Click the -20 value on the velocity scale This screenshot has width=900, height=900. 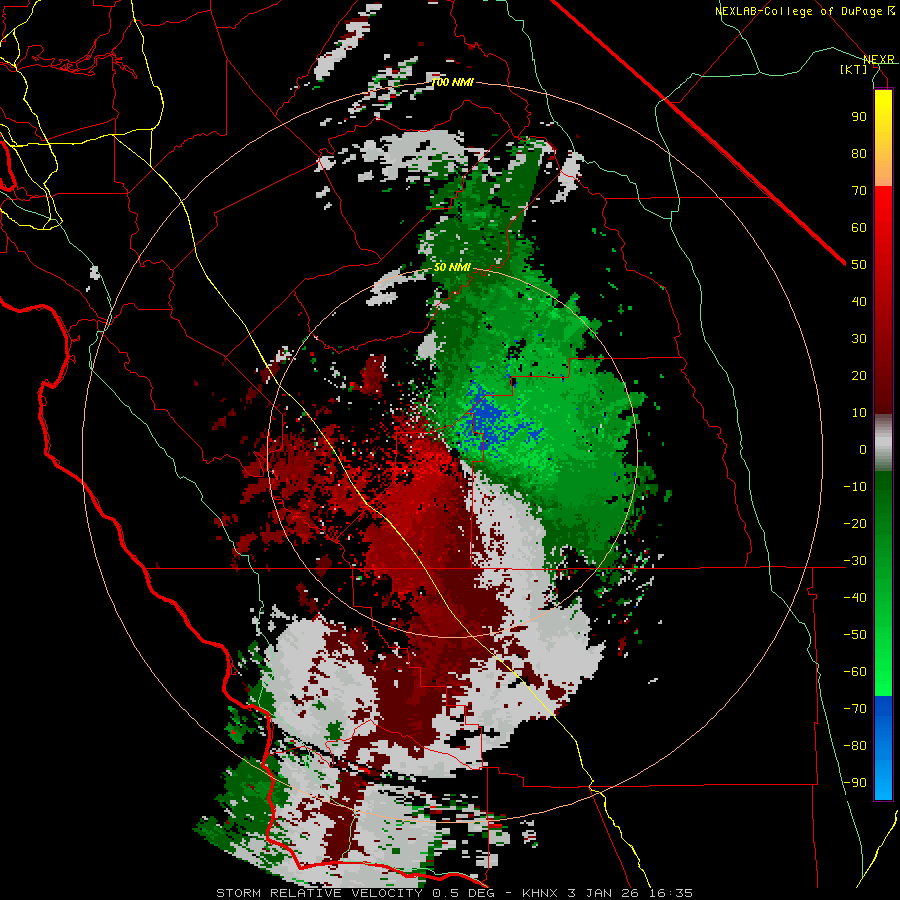coord(855,523)
